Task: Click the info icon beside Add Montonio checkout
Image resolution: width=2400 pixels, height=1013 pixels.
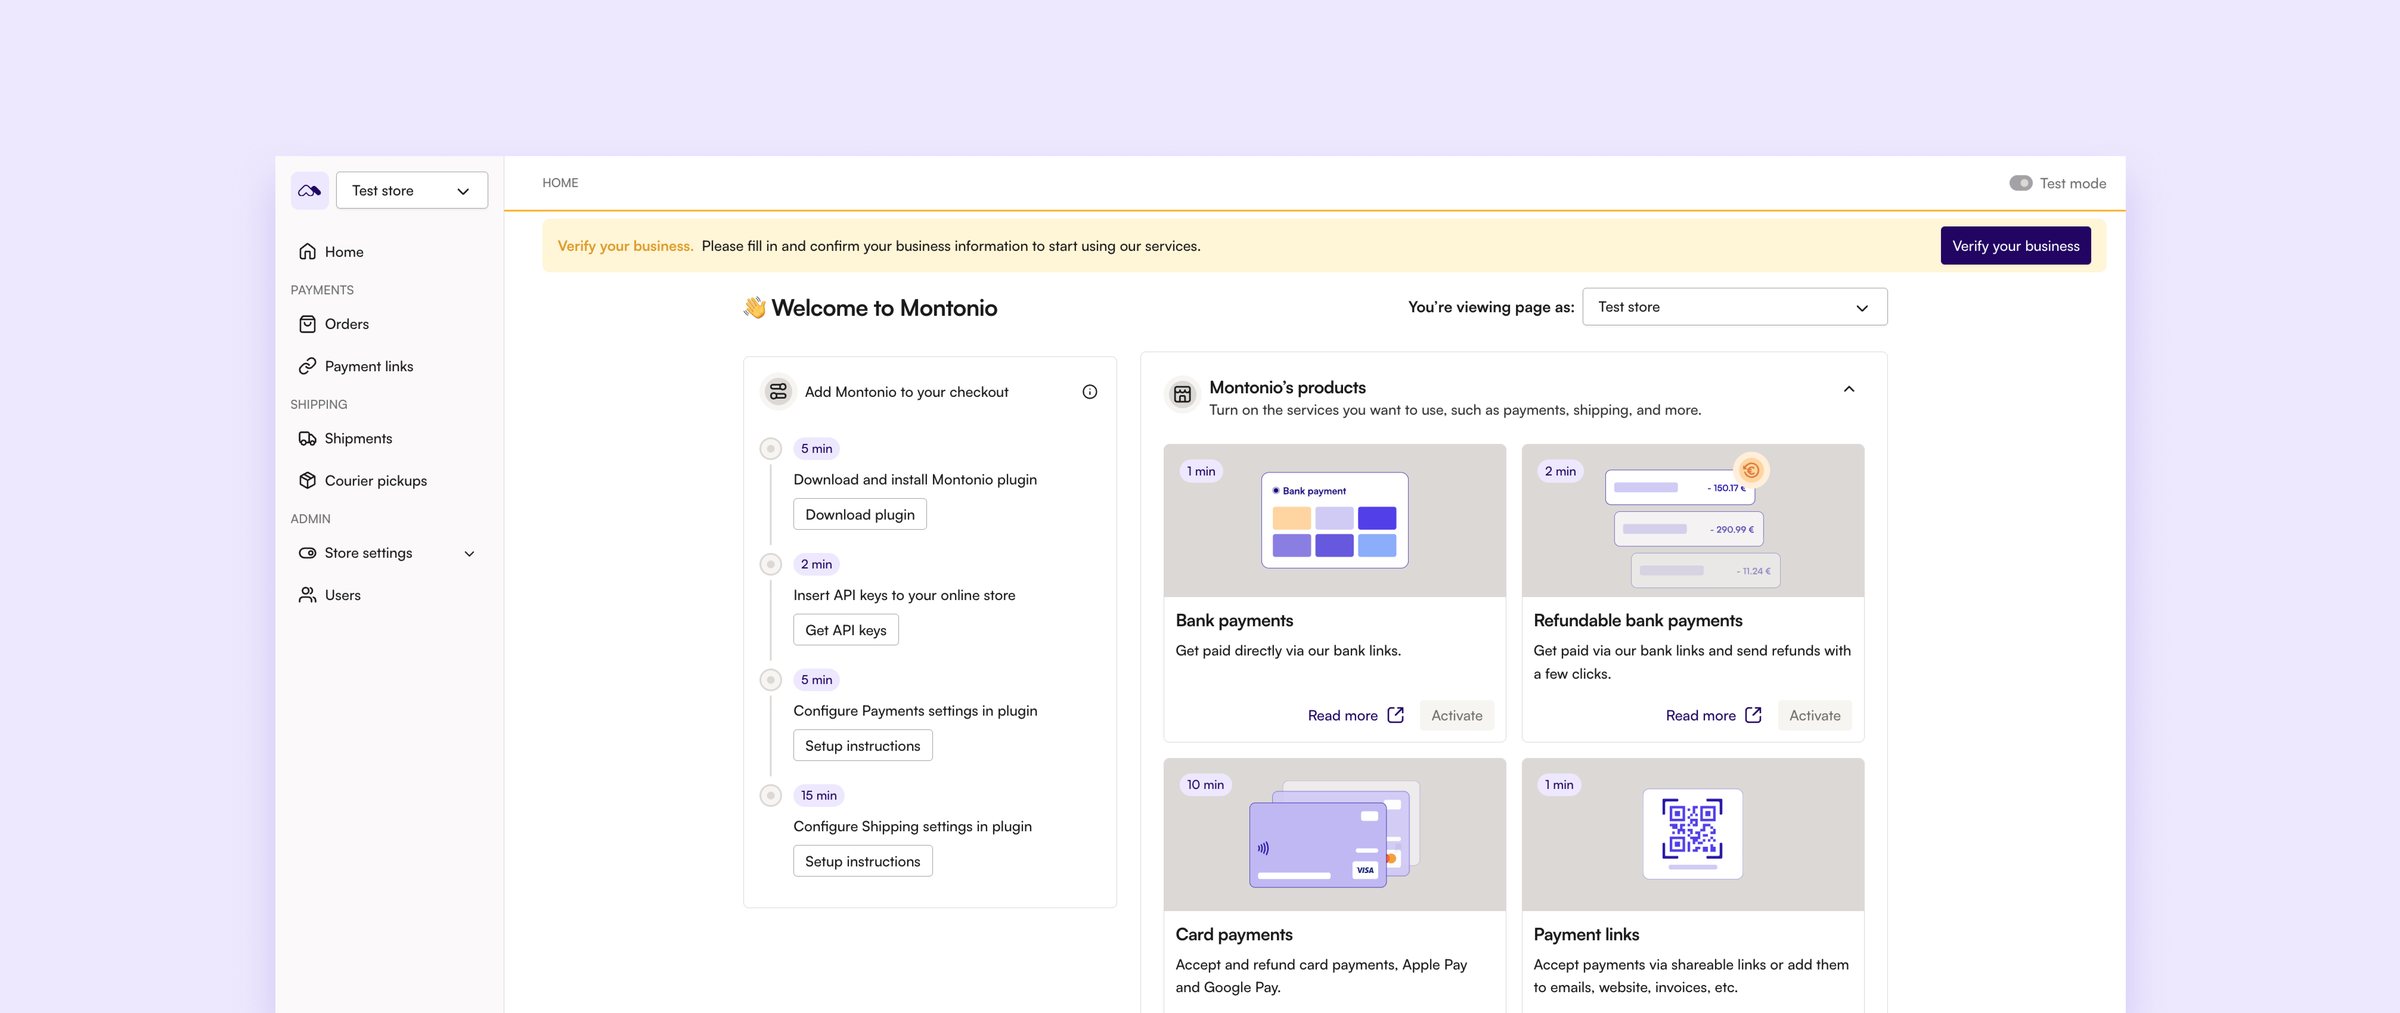Action: pos(1090,392)
